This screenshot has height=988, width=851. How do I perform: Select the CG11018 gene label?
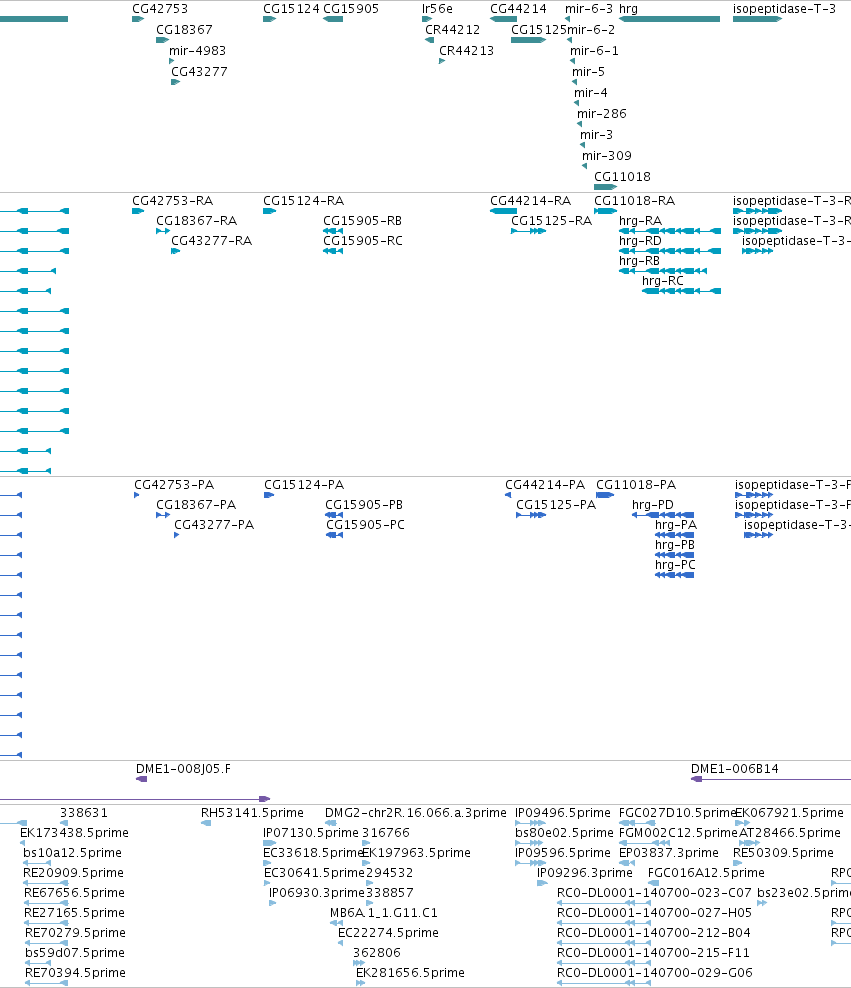click(622, 177)
